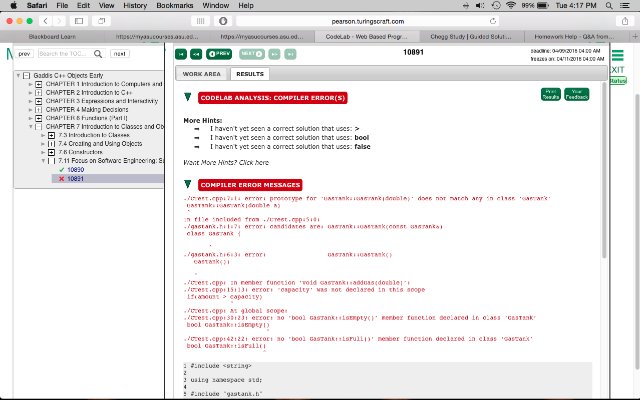Select 7.4 Creating and Using Objects
Image resolution: width=640 pixels, height=400 pixels.
point(100,144)
